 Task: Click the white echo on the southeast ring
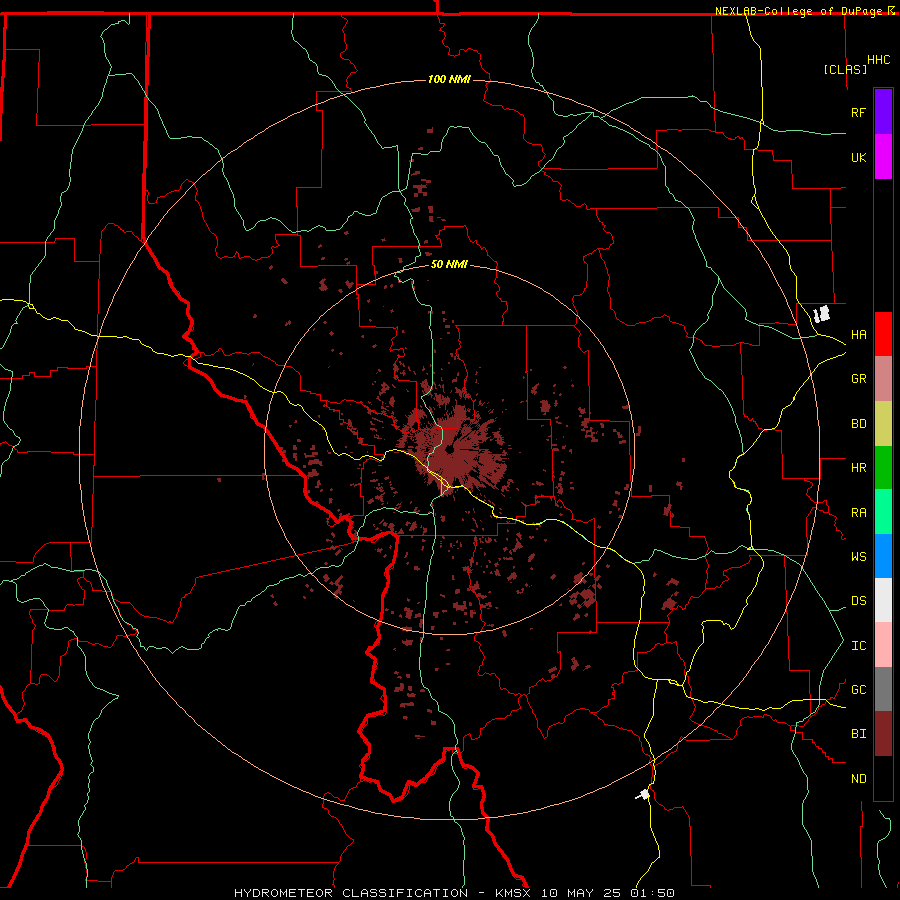click(x=643, y=794)
